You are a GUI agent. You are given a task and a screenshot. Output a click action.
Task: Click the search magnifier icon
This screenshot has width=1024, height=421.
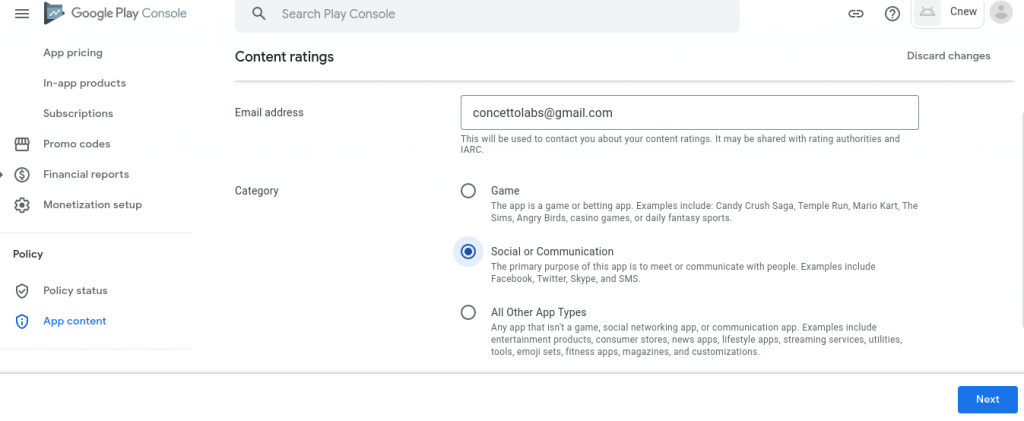259,14
